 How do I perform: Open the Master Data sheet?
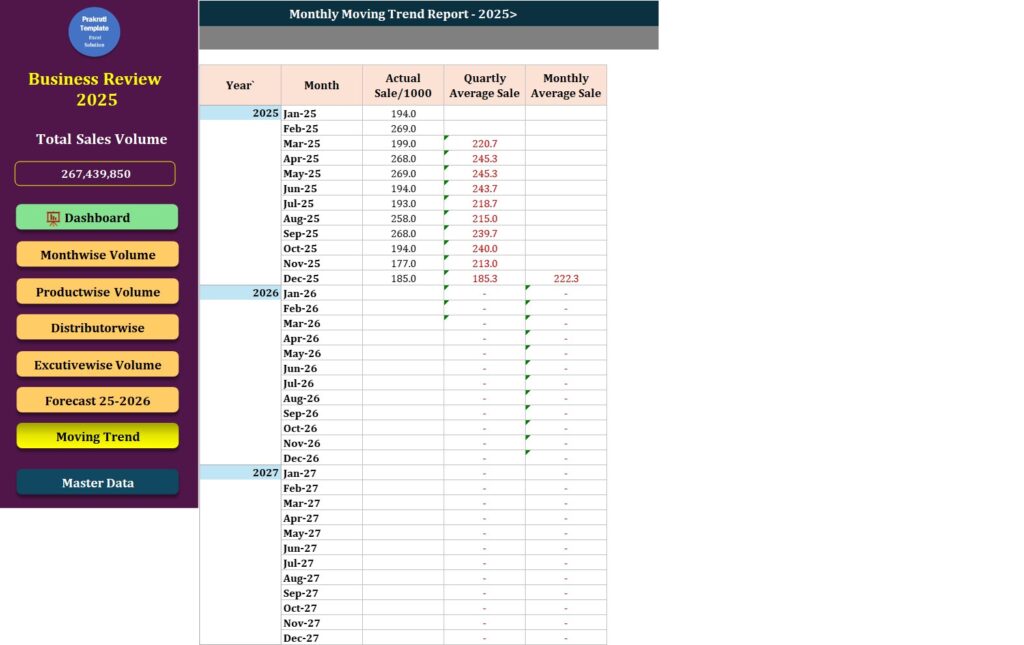tap(97, 482)
